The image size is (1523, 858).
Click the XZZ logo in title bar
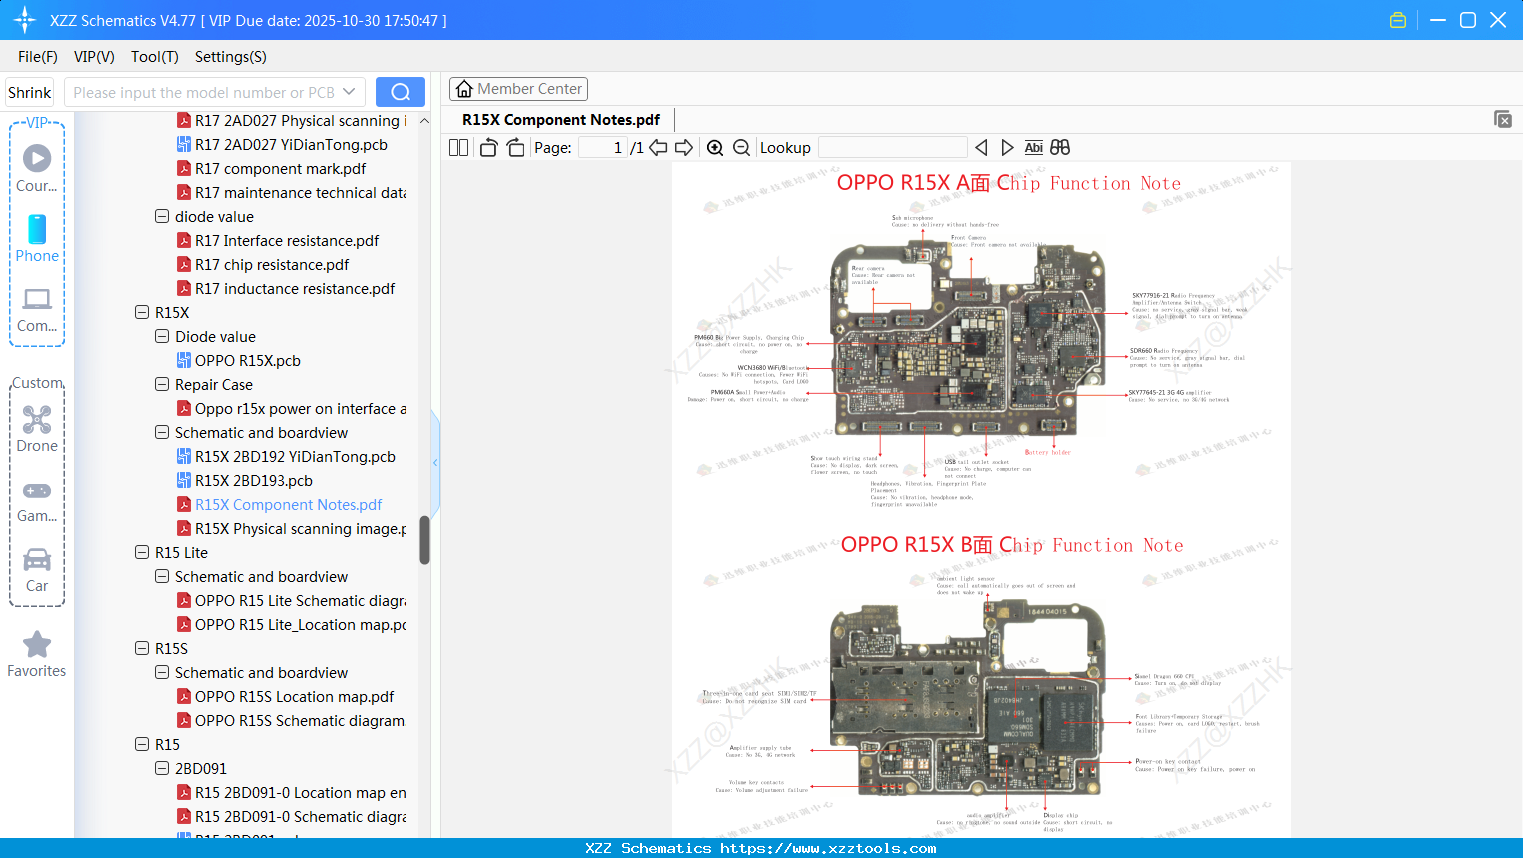pos(25,20)
